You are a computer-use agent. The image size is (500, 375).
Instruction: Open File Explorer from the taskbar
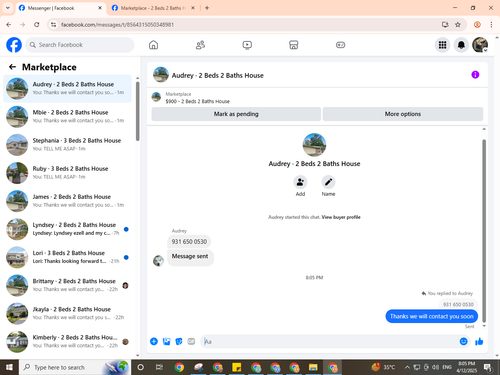click(313, 367)
